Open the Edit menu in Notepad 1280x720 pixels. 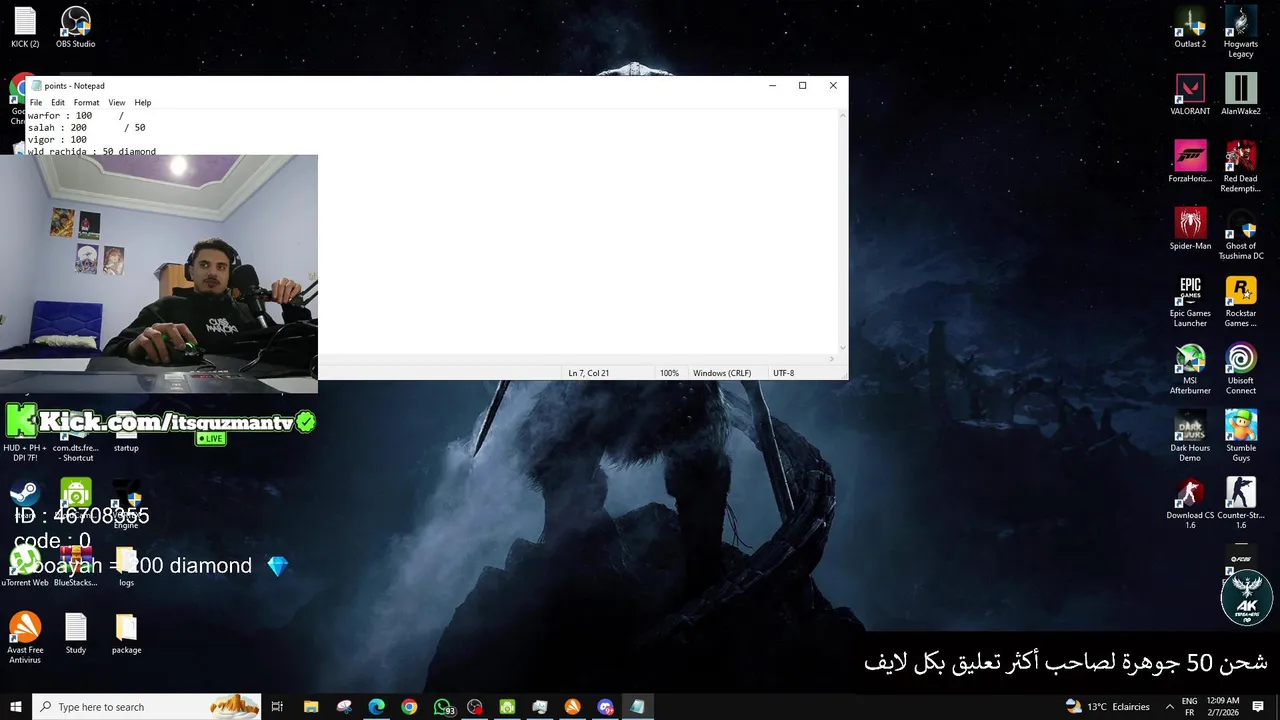(x=58, y=102)
